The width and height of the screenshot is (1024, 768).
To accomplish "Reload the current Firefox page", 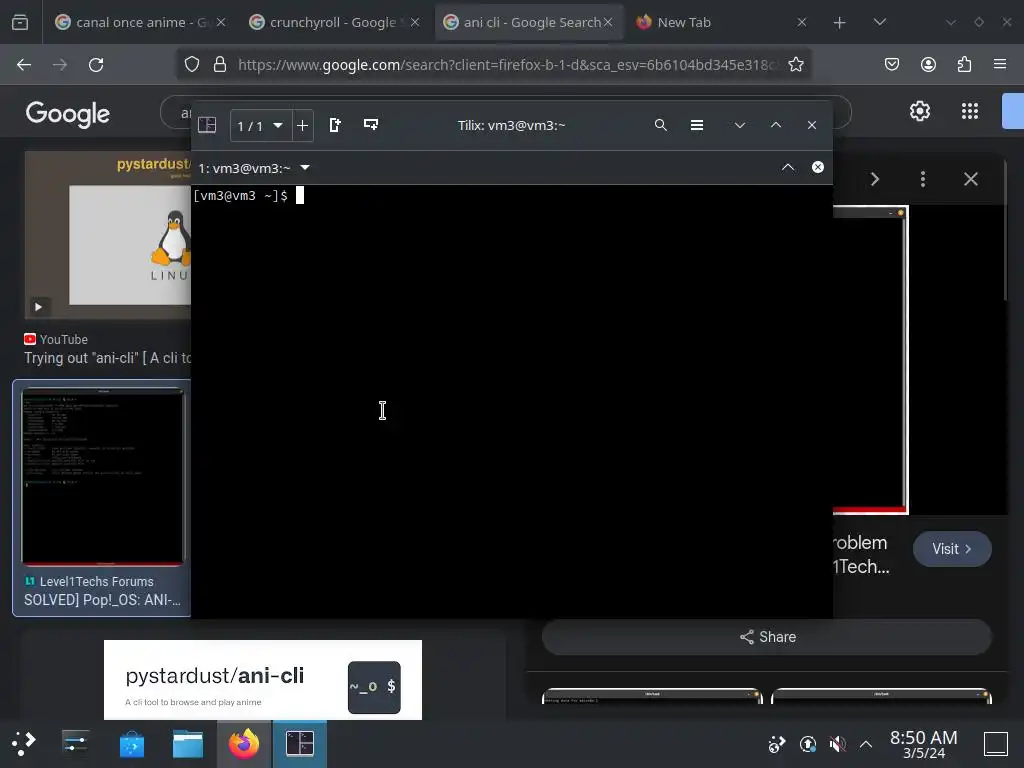I will pyautogui.click(x=96, y=65).
